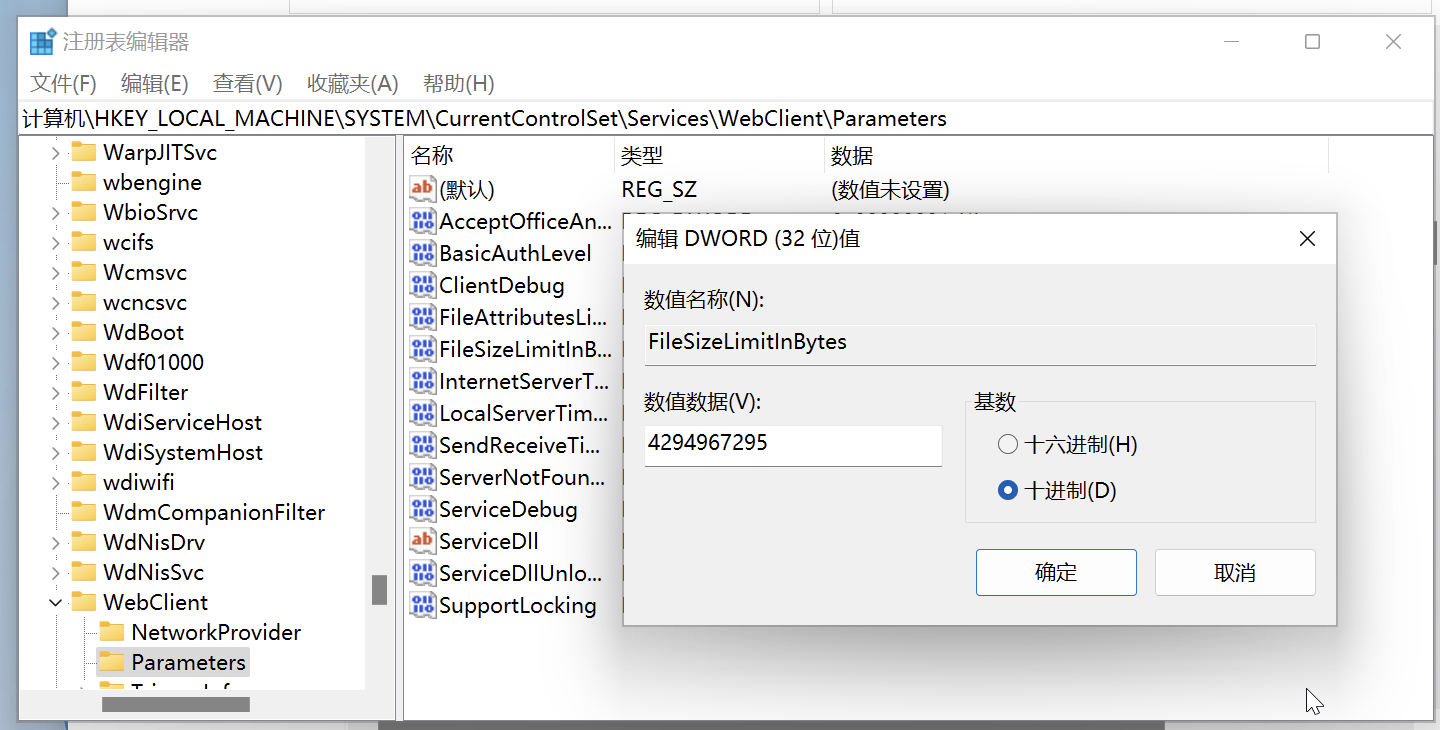Click the (默认) default string value icon

coord(422,189)
